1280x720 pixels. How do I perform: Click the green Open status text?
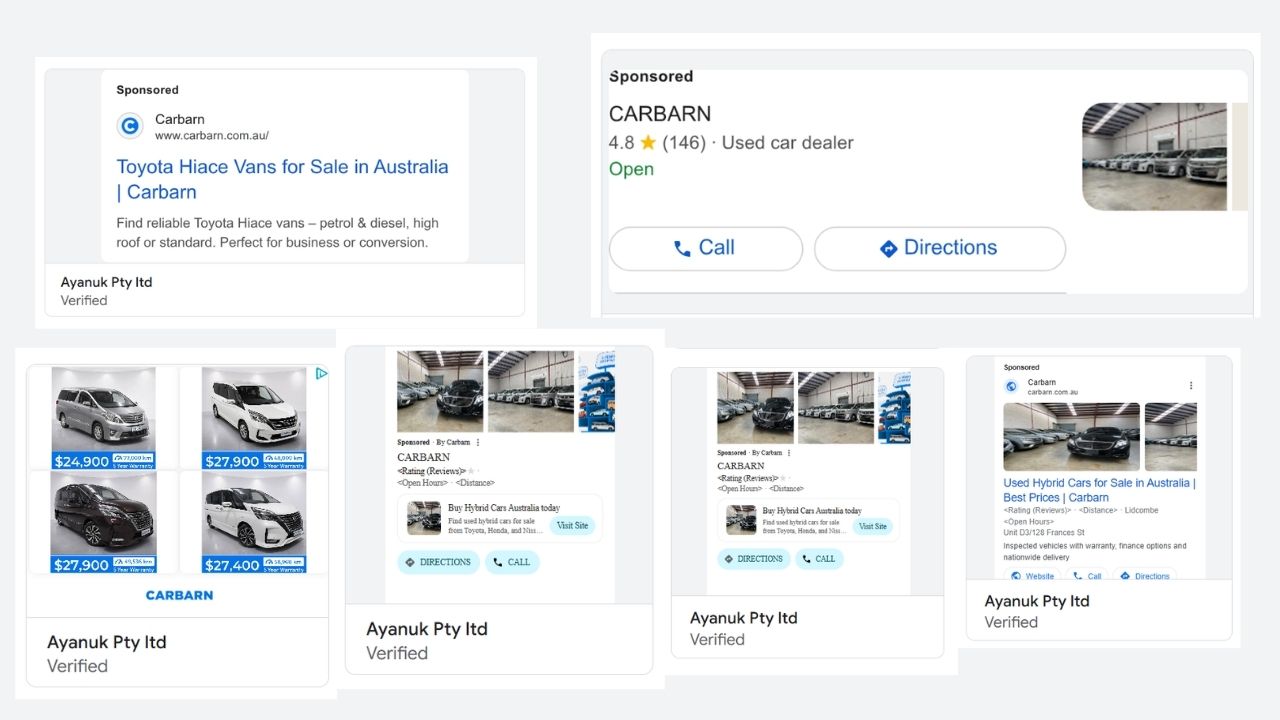coord(631,169)
